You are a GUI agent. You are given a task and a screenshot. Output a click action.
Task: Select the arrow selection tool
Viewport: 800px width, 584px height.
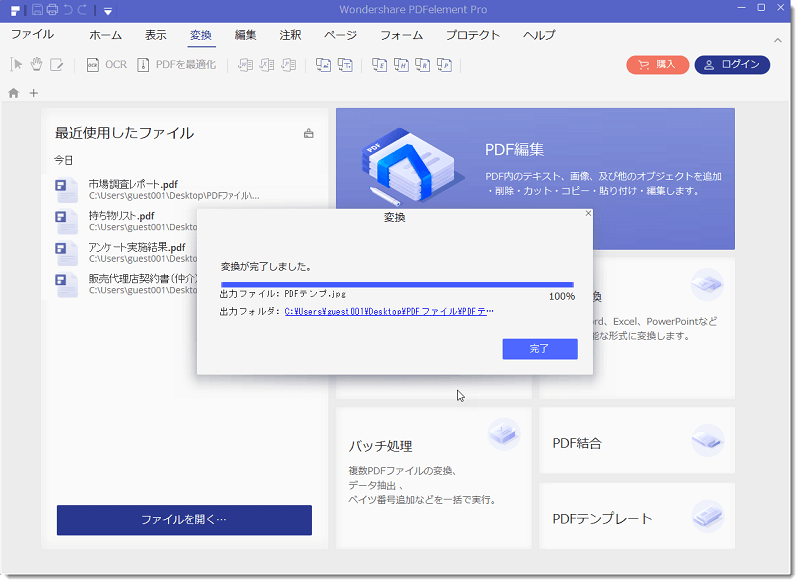click(x=16, y=65)
